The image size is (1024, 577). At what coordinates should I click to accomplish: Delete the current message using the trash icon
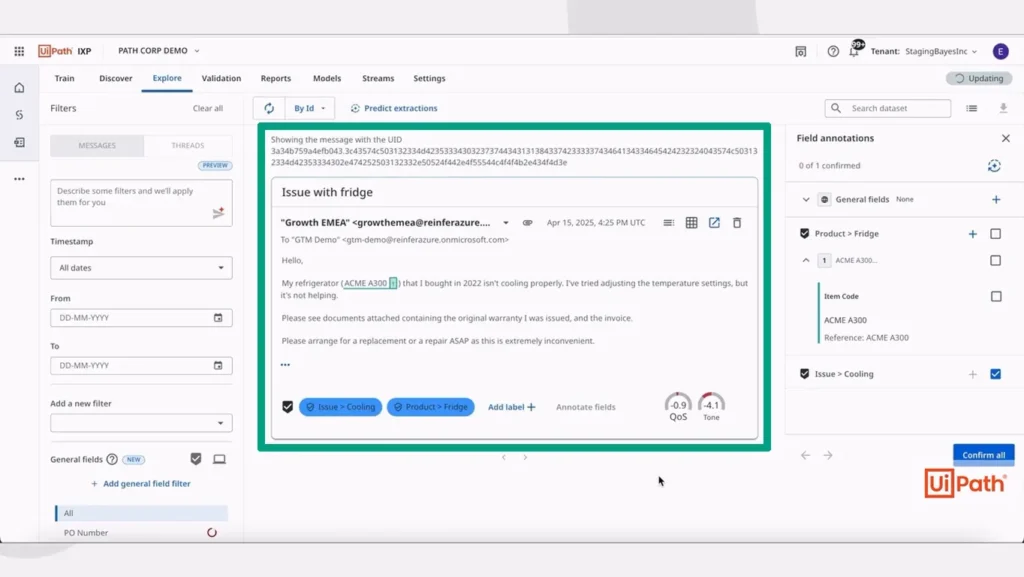[737, 223]
